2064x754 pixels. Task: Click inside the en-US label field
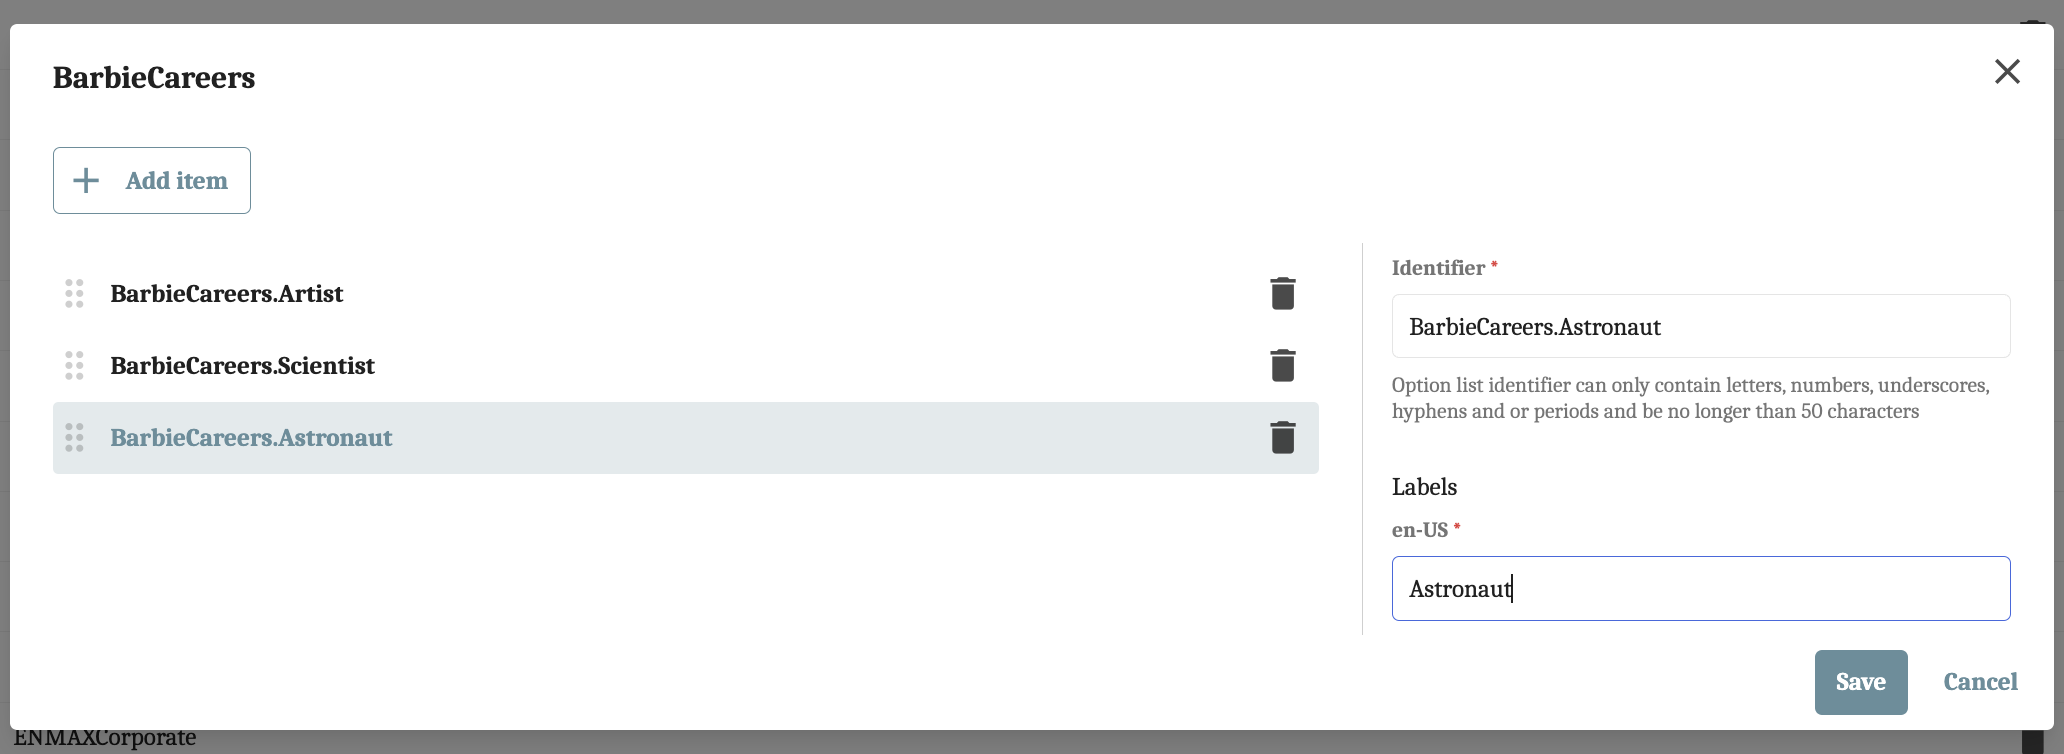[x=1700, y=588]
